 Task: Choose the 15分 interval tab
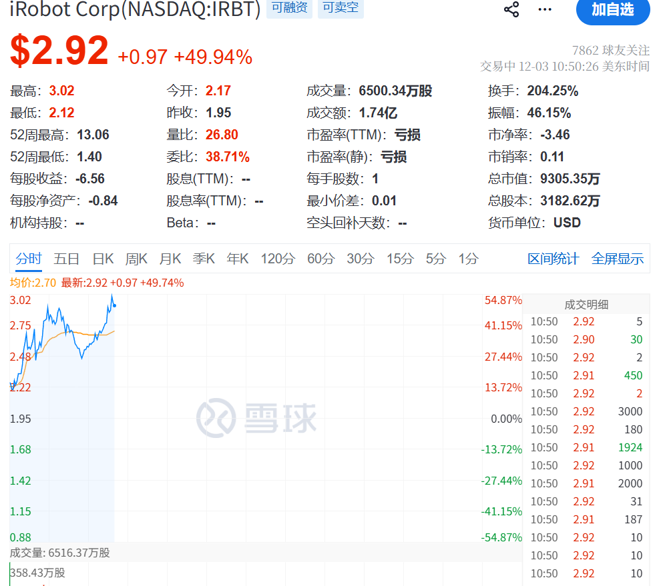[400, 259]
